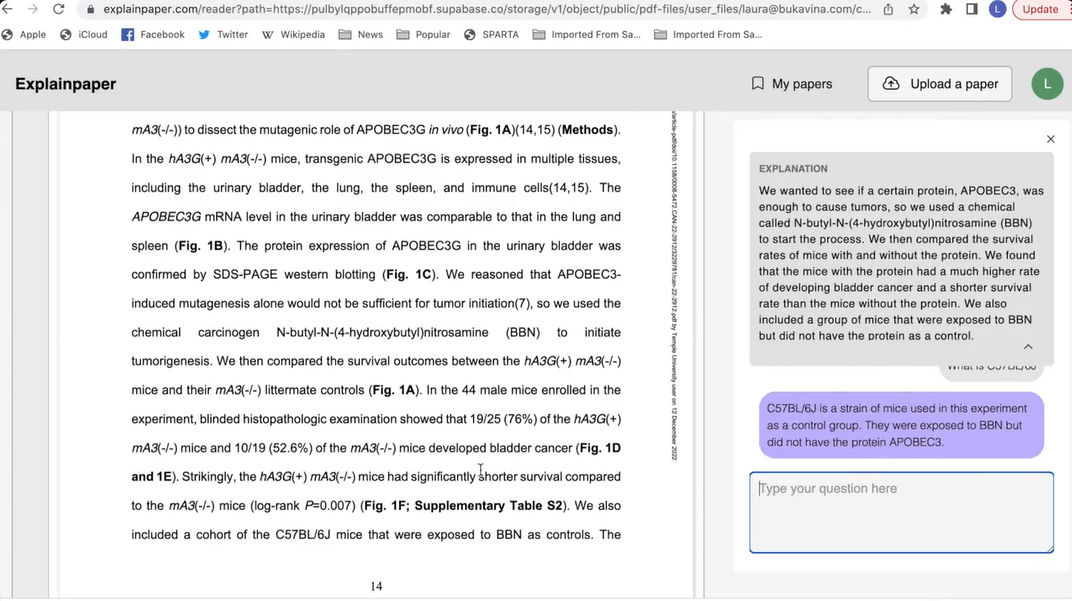Screen dimensions: 1072x601
Task: Share page via address bar share icon
Action: tap(888, 9)
